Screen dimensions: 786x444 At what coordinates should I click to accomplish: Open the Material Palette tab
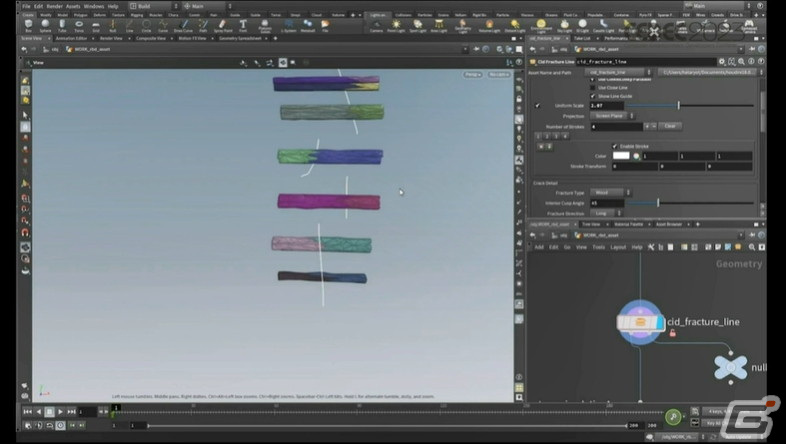(629, 224)
